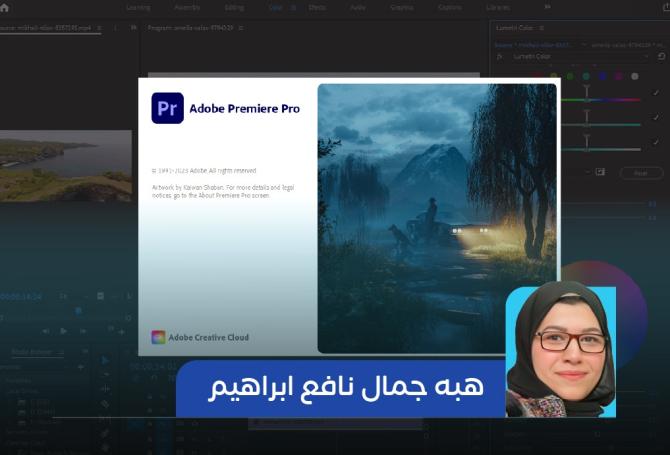This screenshot has width=670, height=455.
Task: Open the Lumetri Color effect dropdown
Action: pyautogui.click(x=581, y=56)
